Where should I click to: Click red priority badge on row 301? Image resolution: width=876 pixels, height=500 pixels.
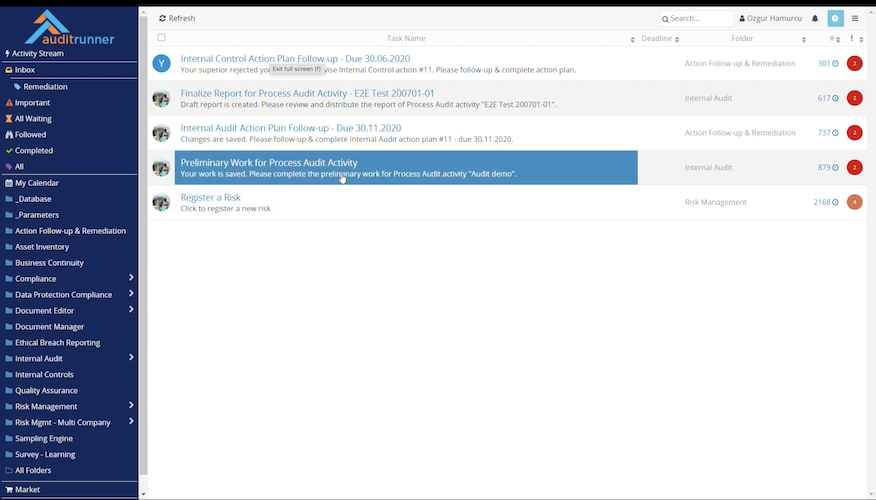click(x=854, y=63)
